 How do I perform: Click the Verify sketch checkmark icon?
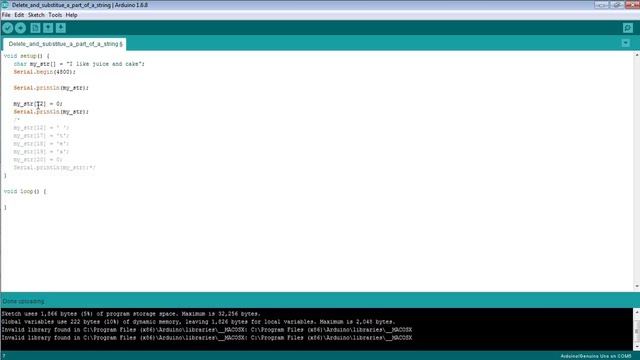tap(8, 28)
